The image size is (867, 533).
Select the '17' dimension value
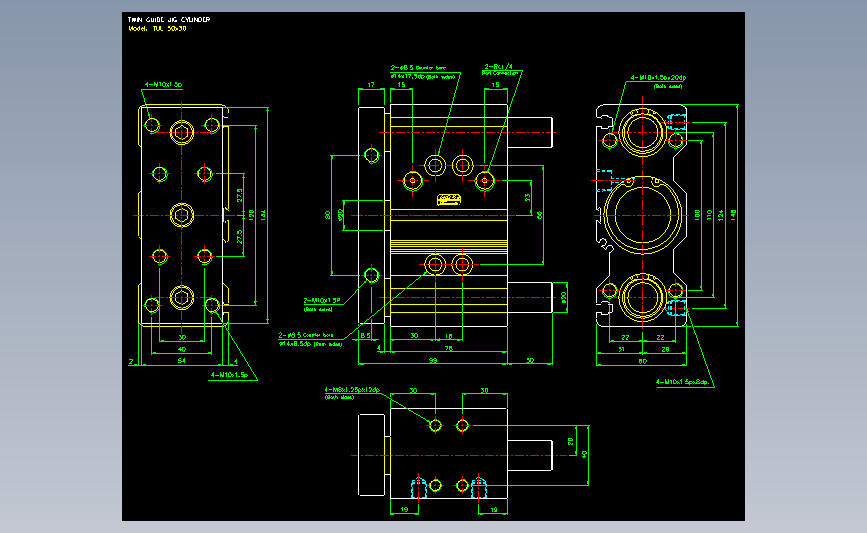pyautogui.click(x=371, y=85)
